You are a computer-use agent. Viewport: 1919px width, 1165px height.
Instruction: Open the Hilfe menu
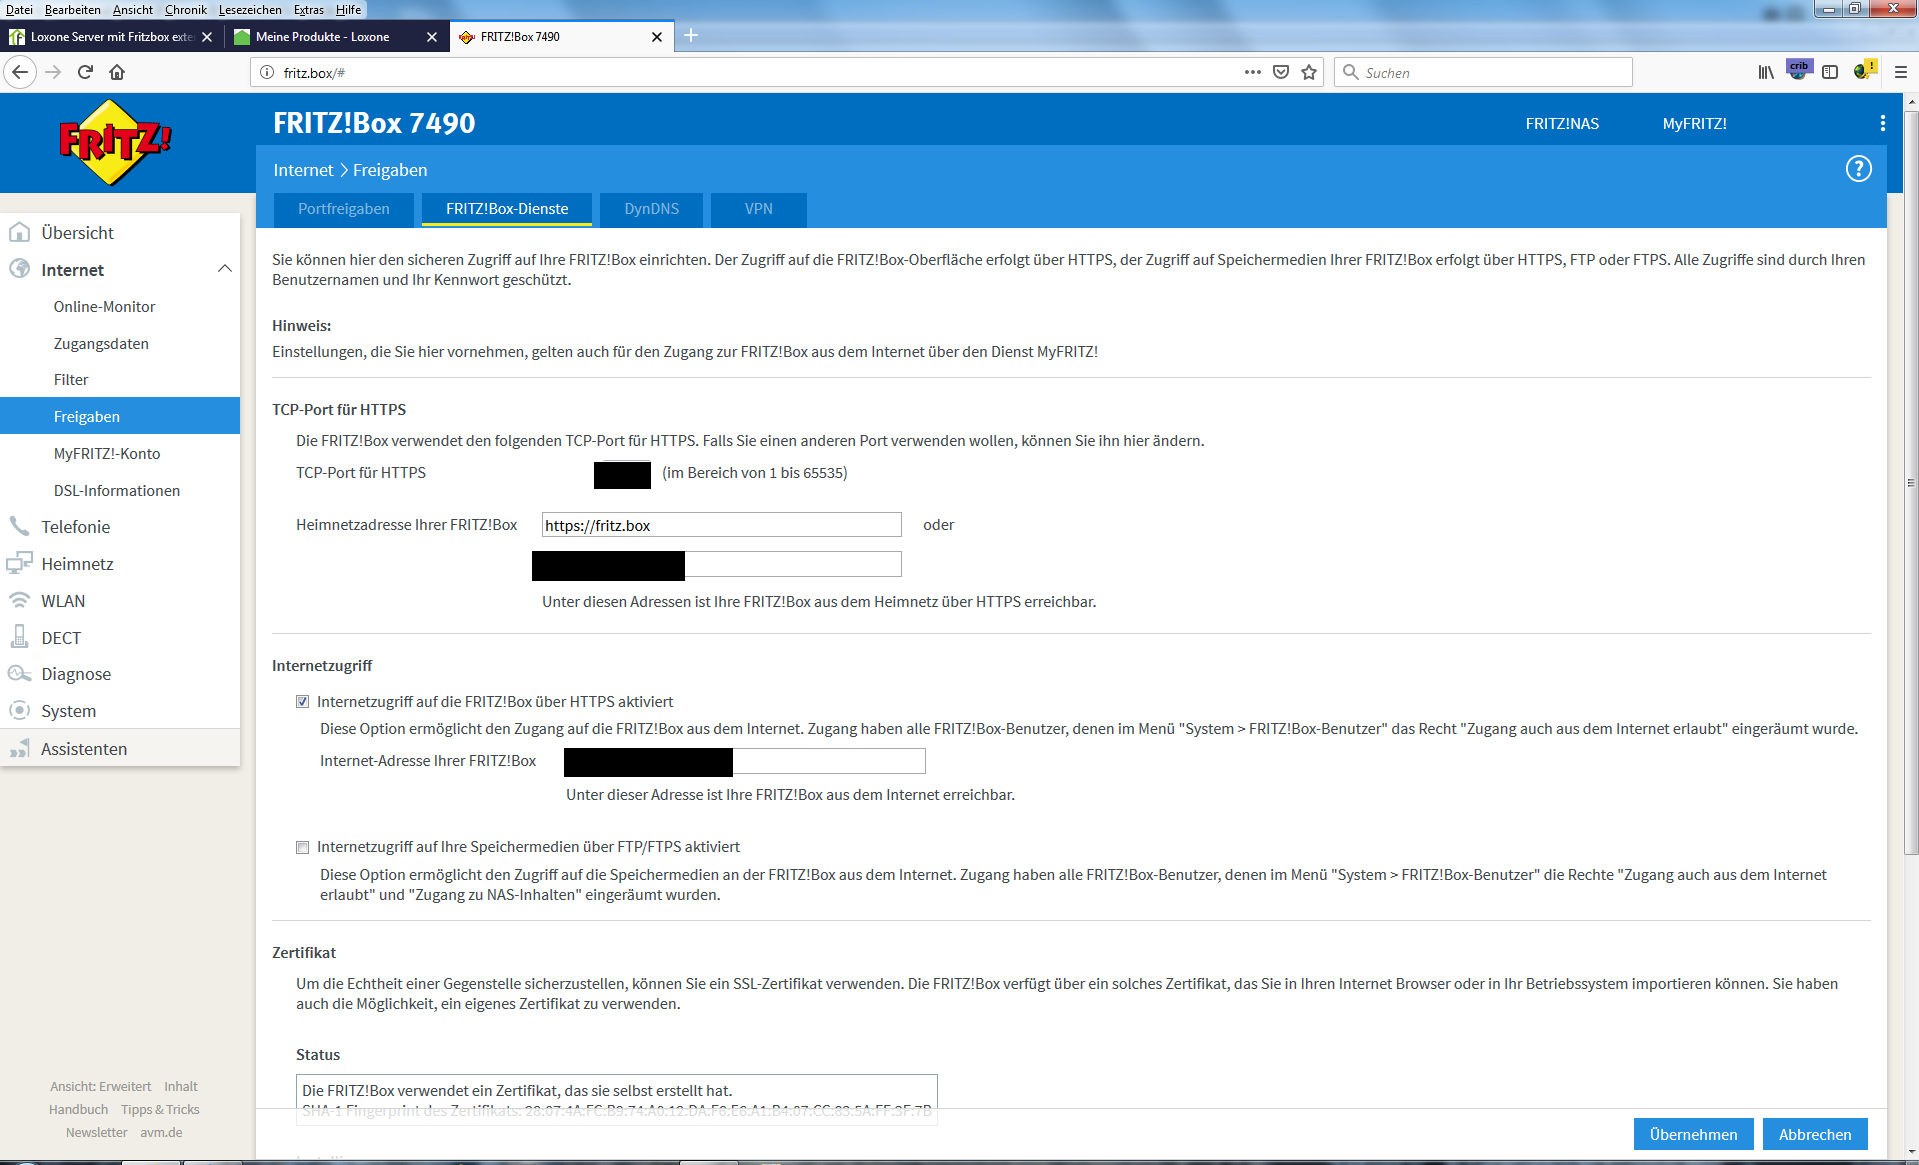tap(348, 9)
